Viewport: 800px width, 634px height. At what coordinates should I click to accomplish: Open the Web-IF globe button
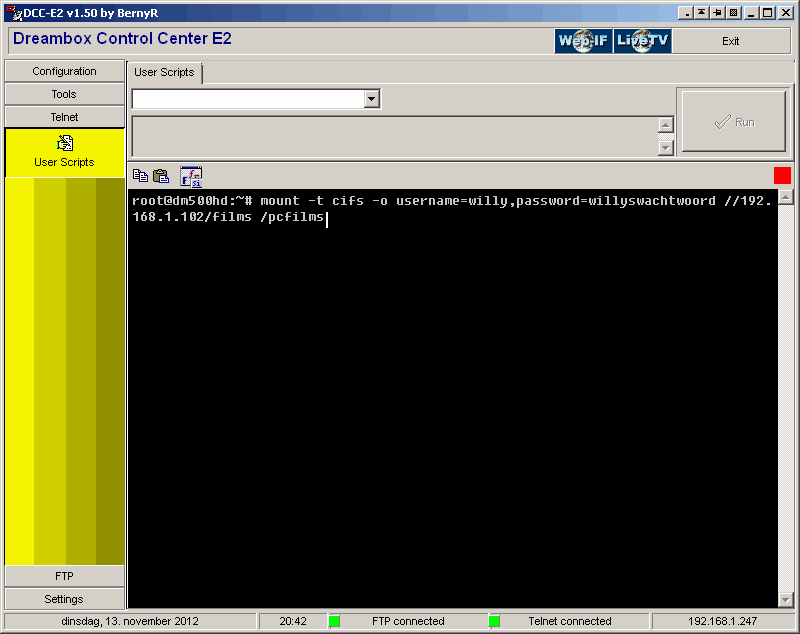[583, 41]
